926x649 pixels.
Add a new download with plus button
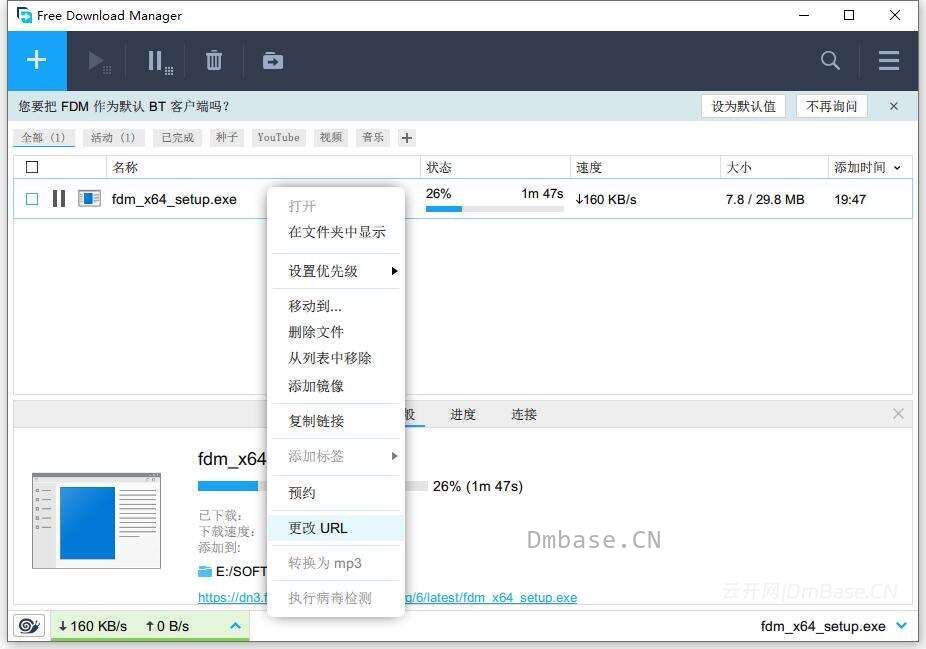click(37, 60)
